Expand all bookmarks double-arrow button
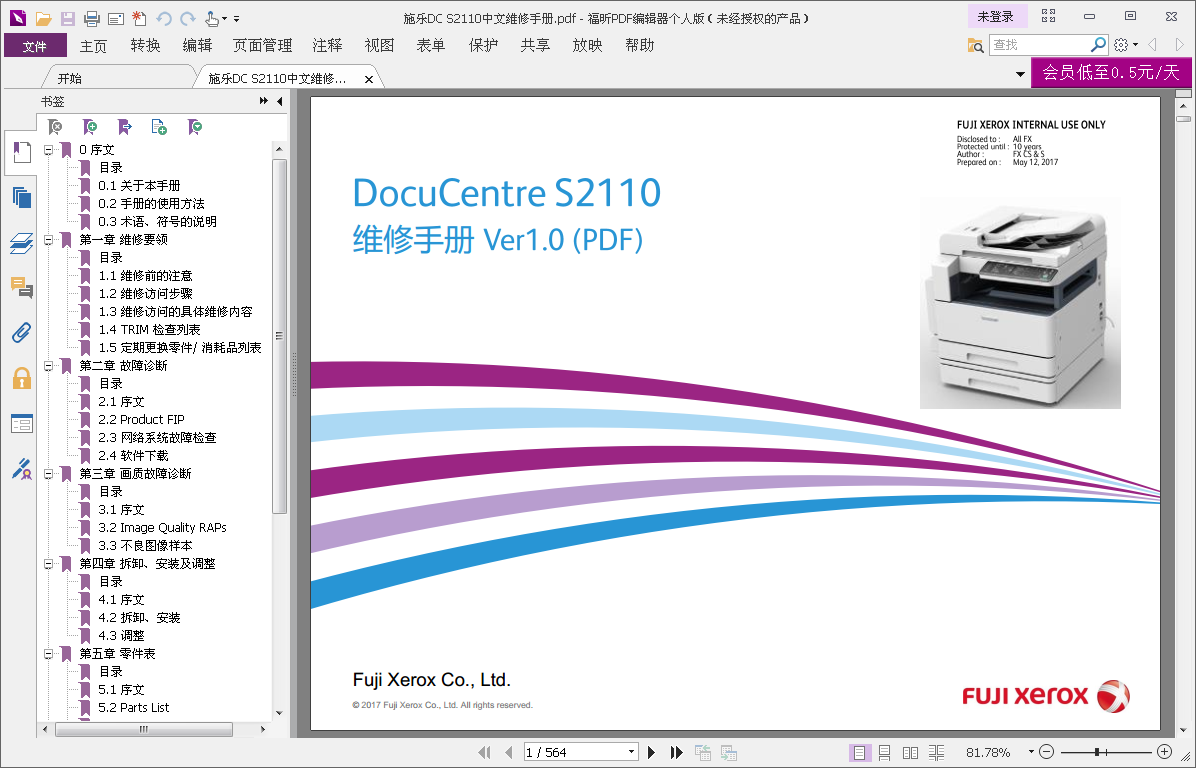The width and height of the screenshot is (1196, 768). point(264,101)
